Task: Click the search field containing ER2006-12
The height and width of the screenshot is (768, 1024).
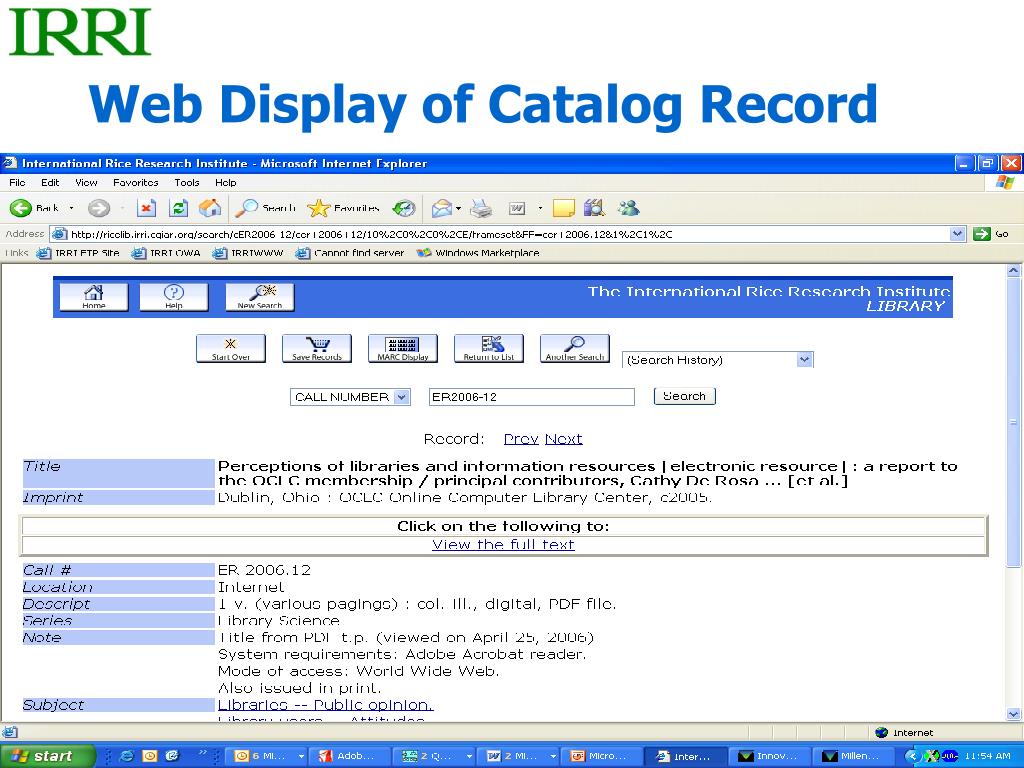Action: click(x=532, y=396)
